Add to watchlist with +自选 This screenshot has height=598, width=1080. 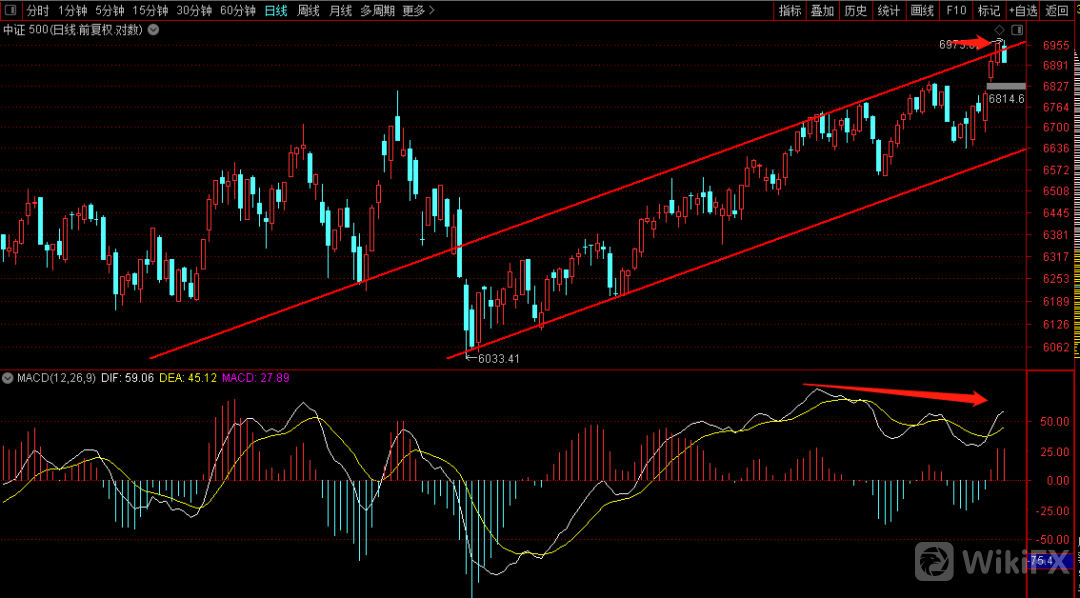tap(1024, 11)
